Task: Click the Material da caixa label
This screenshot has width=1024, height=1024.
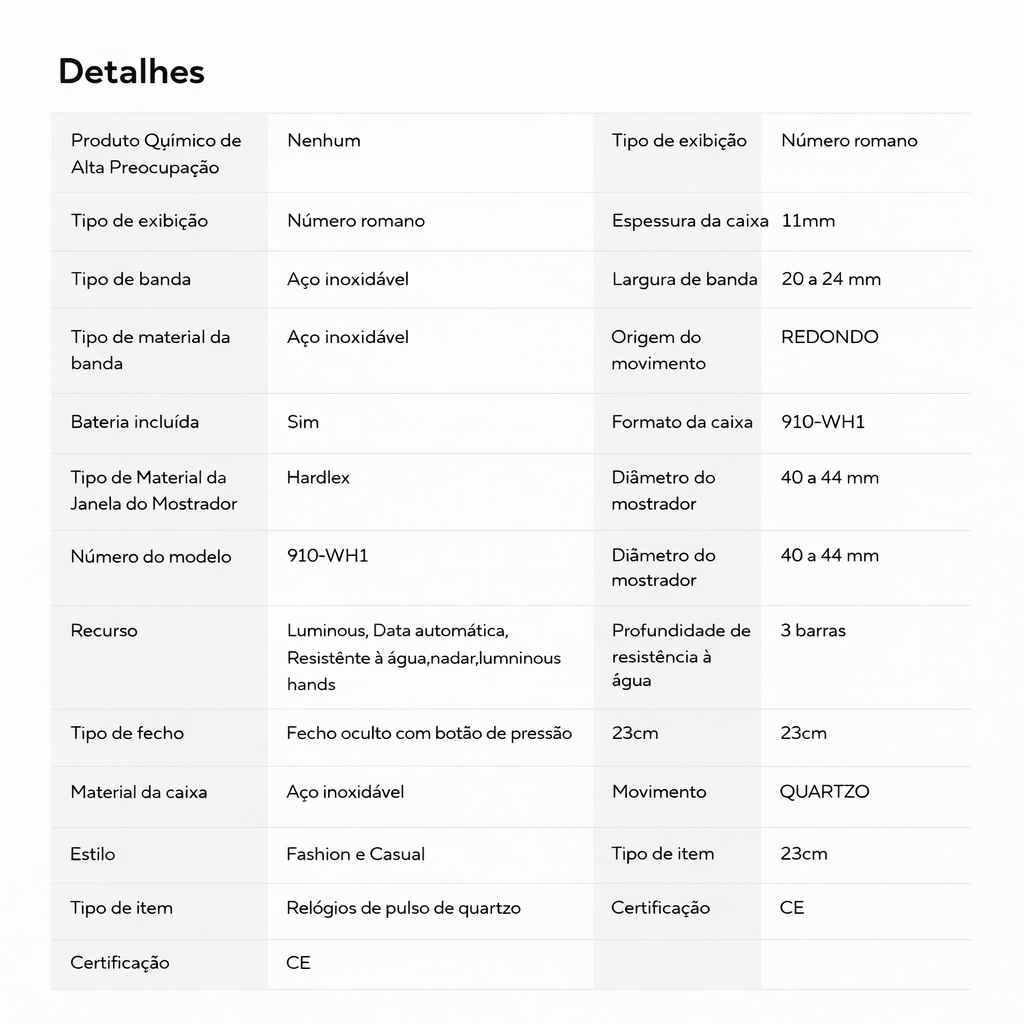Action: pyautogui.click(x=139, y=792)
